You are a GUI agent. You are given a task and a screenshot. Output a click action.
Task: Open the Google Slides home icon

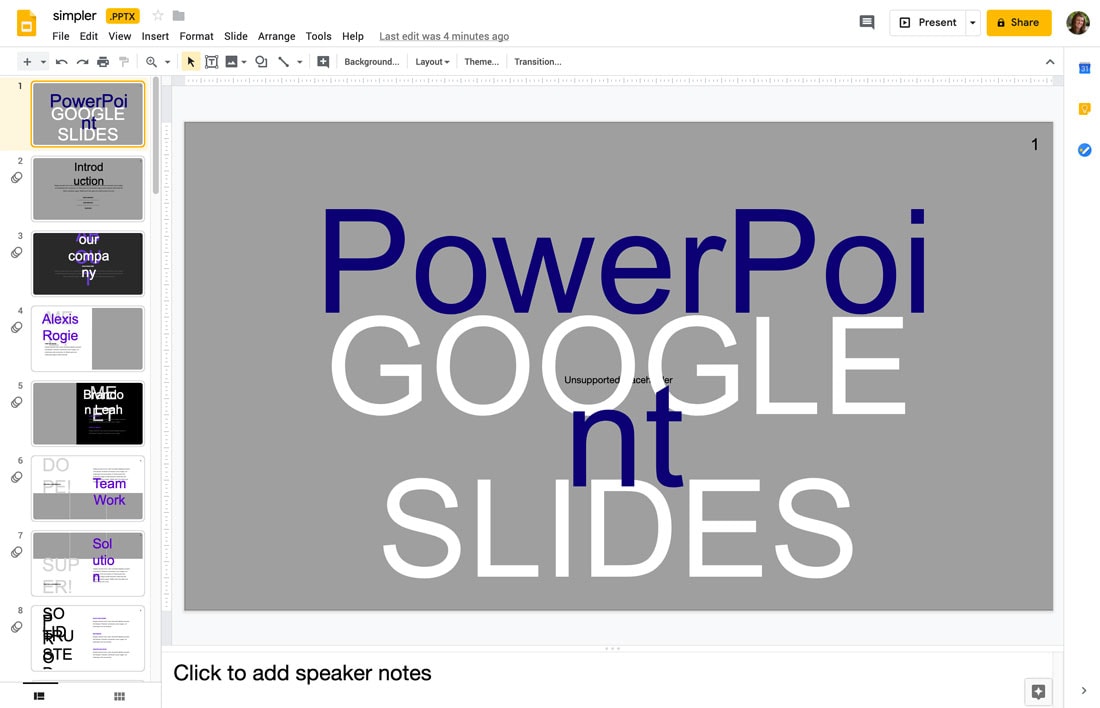click(x=26, y=23)
